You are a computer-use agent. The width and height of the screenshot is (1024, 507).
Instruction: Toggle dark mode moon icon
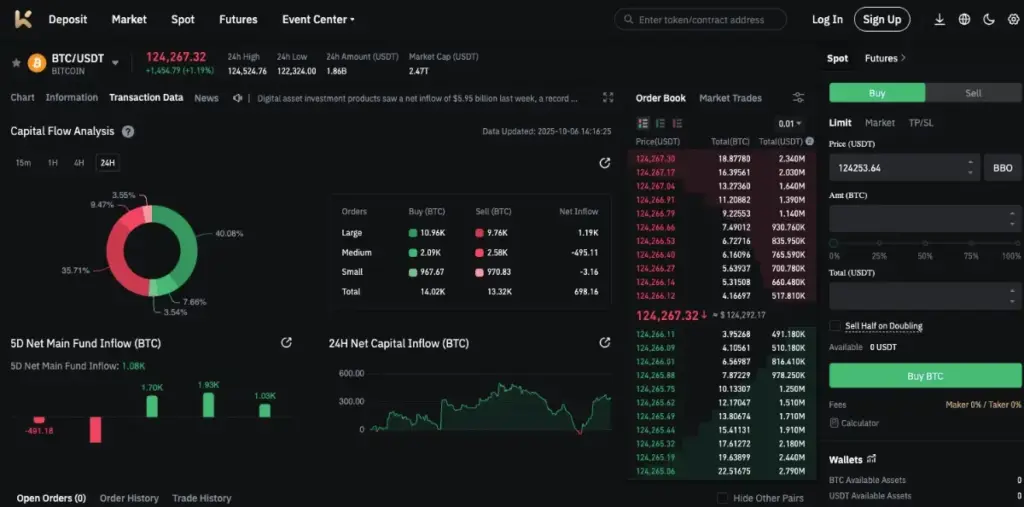click(989, 20)
